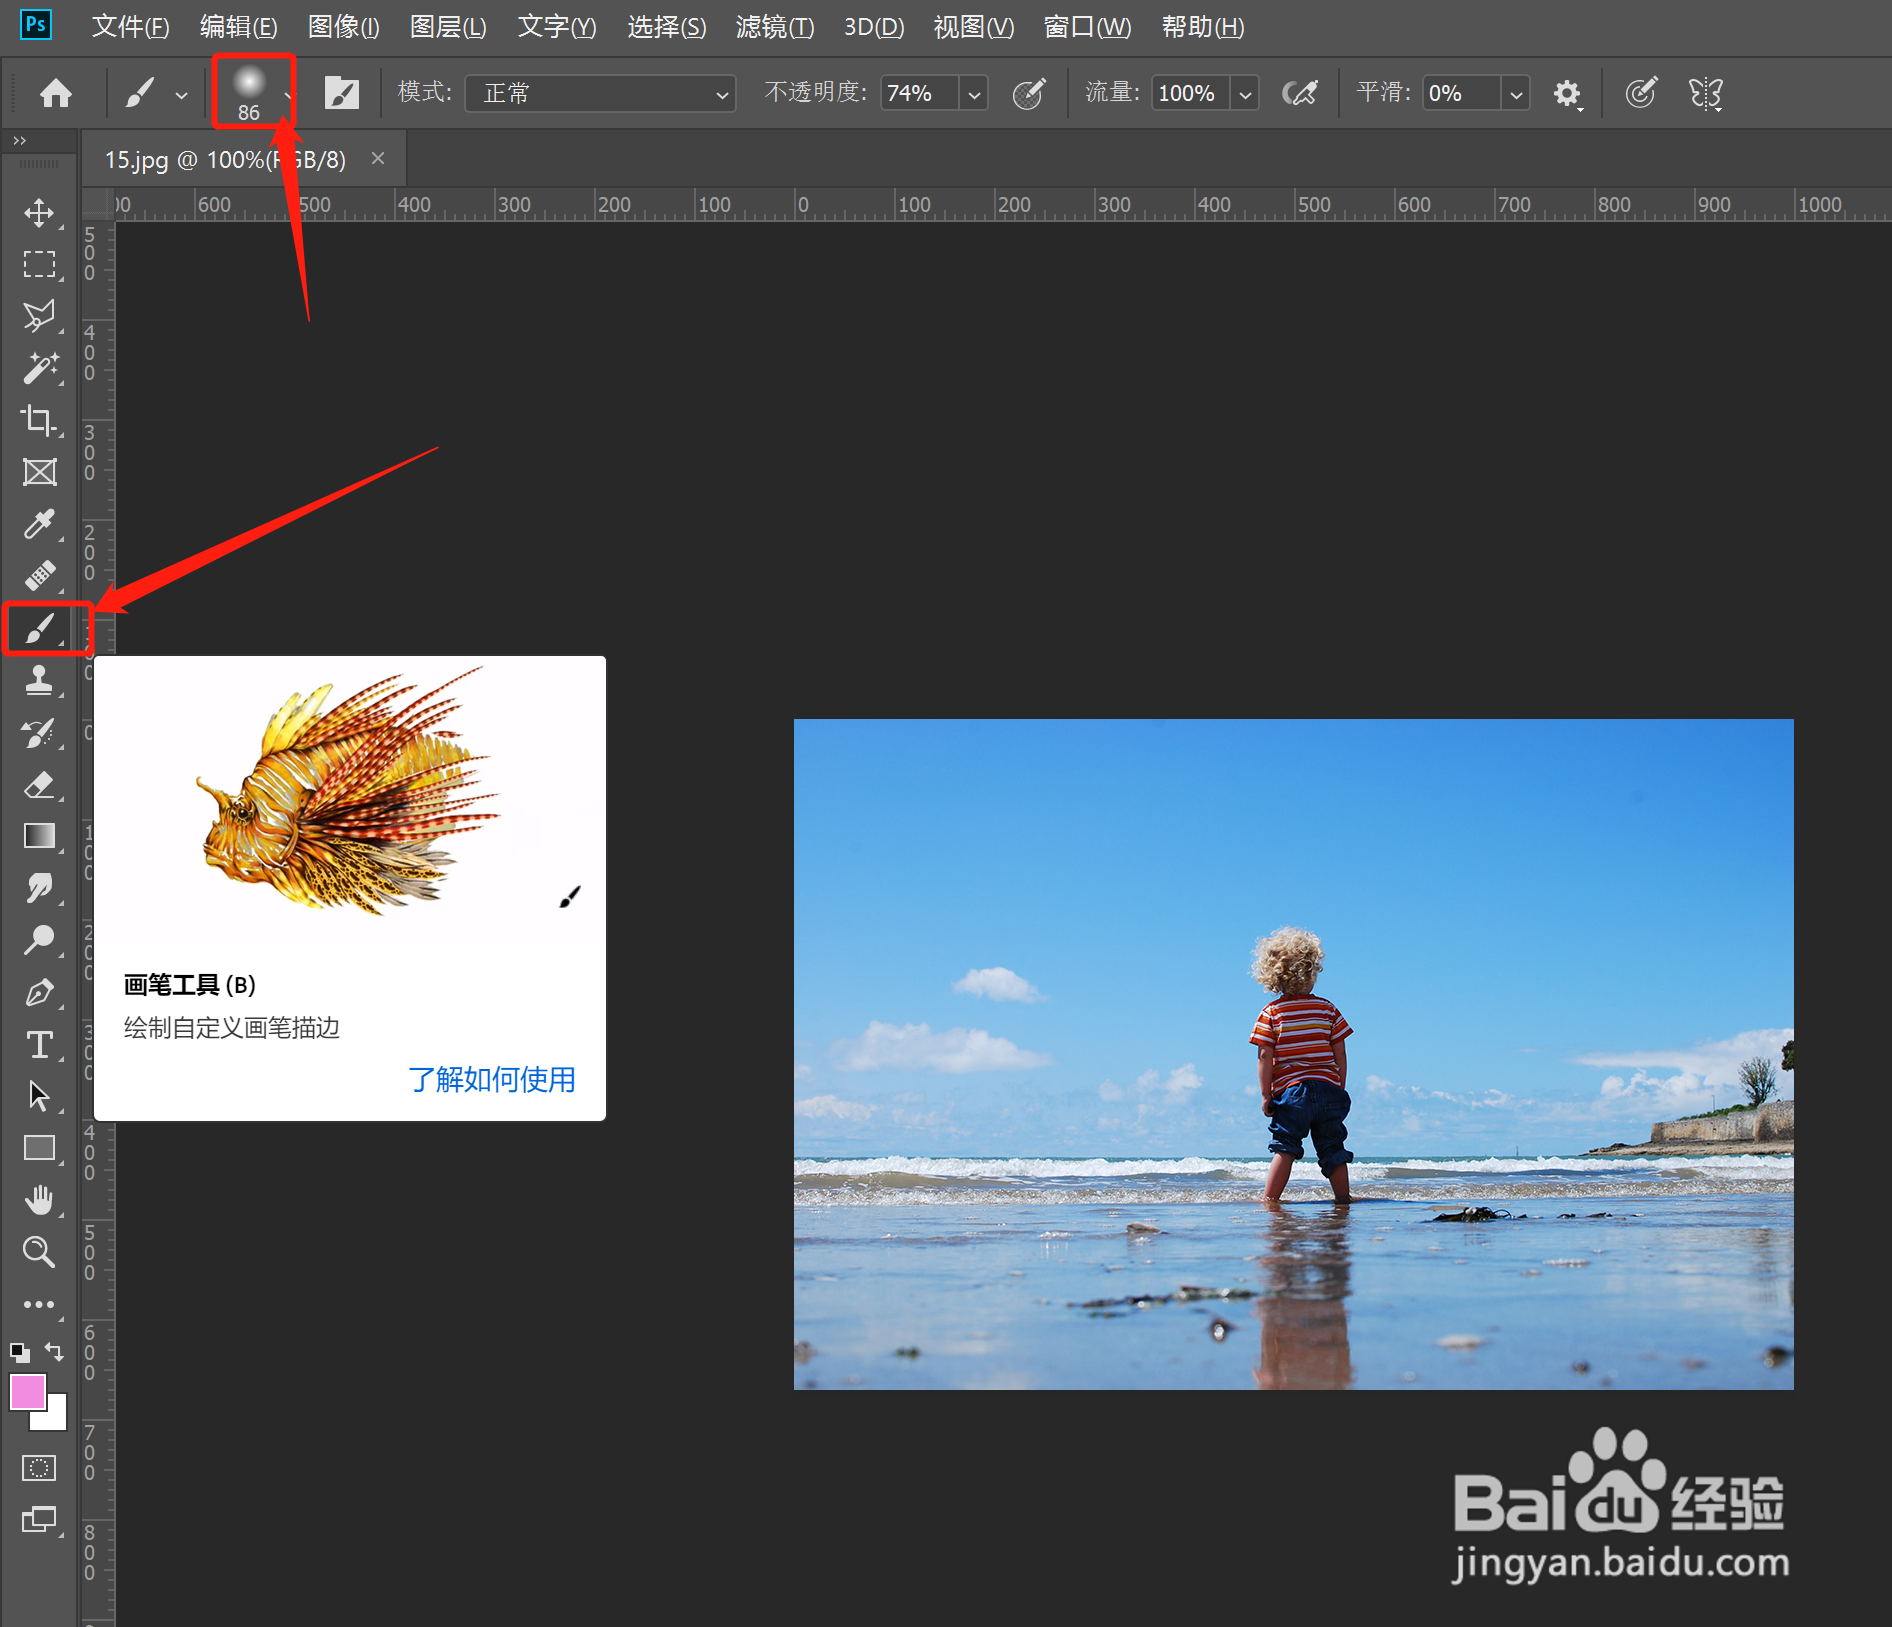Viewport: 1892px width, 1627px height.
Task: Select the Frame tool
Action: click(39, 472)
